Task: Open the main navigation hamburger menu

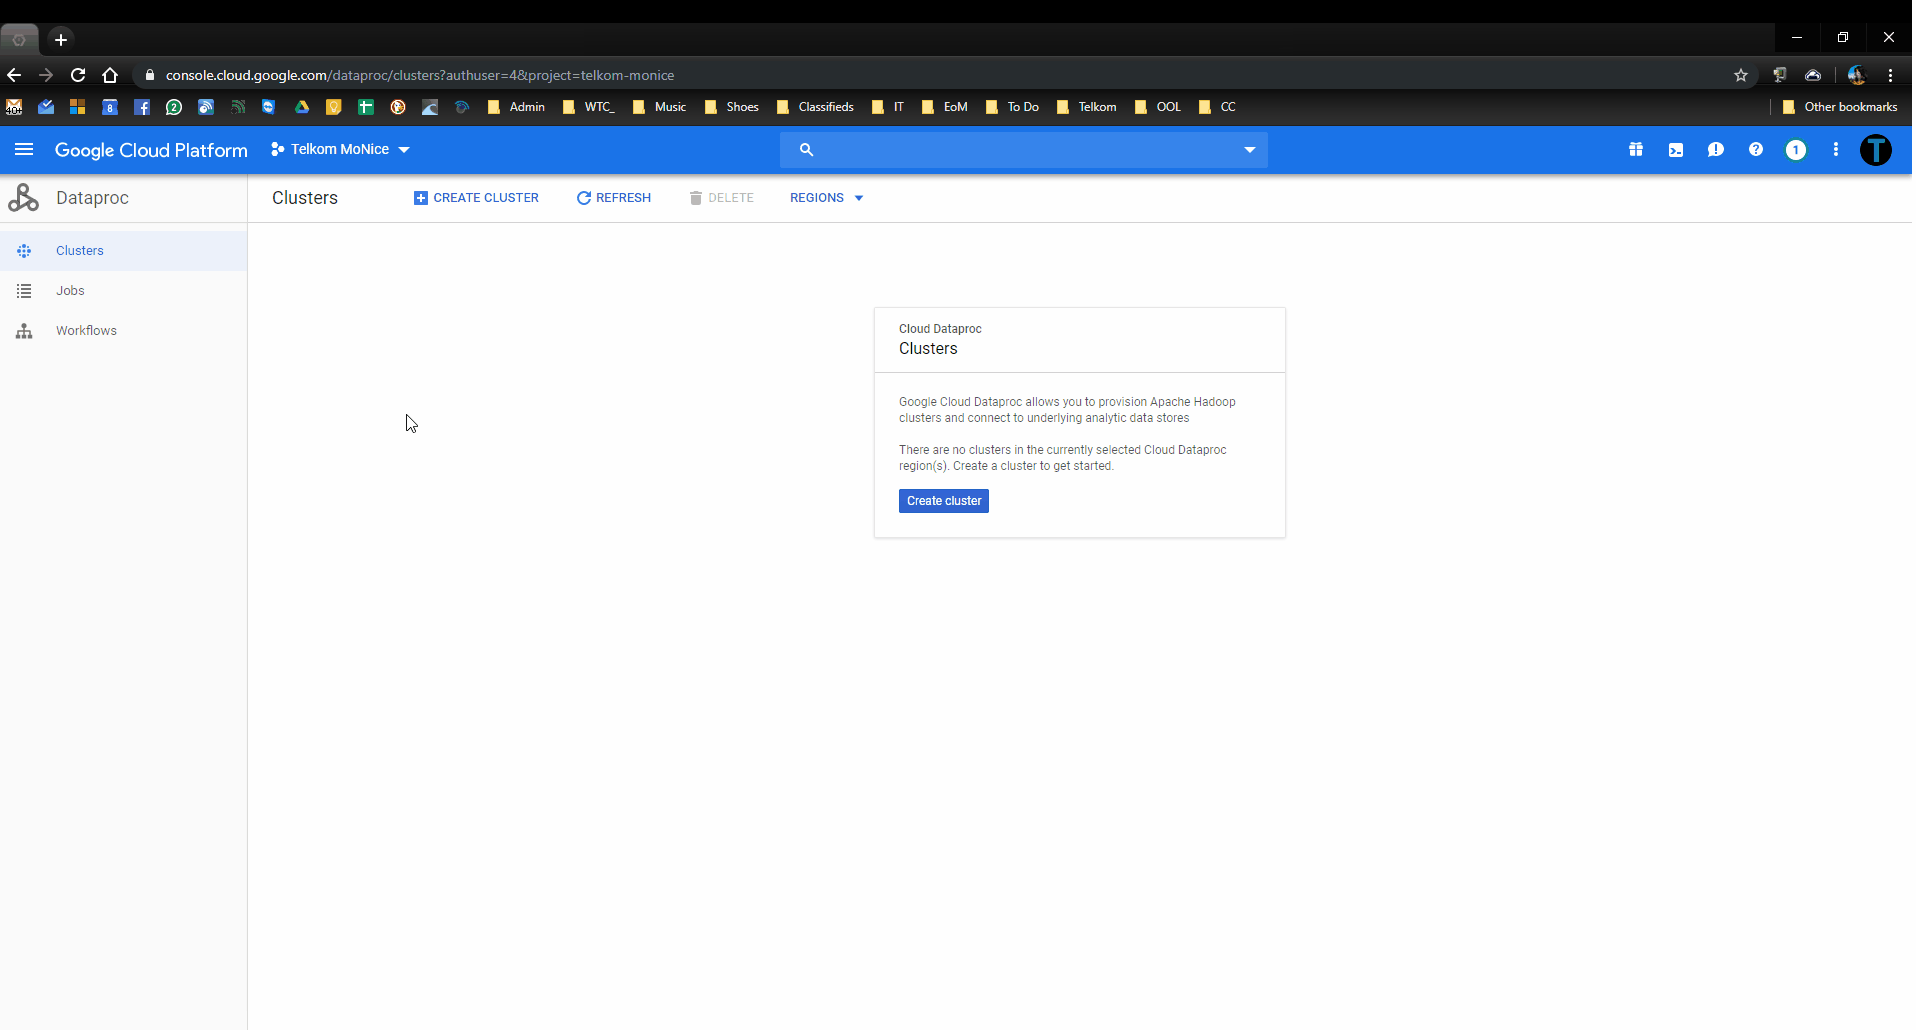Action: (24, 150)
